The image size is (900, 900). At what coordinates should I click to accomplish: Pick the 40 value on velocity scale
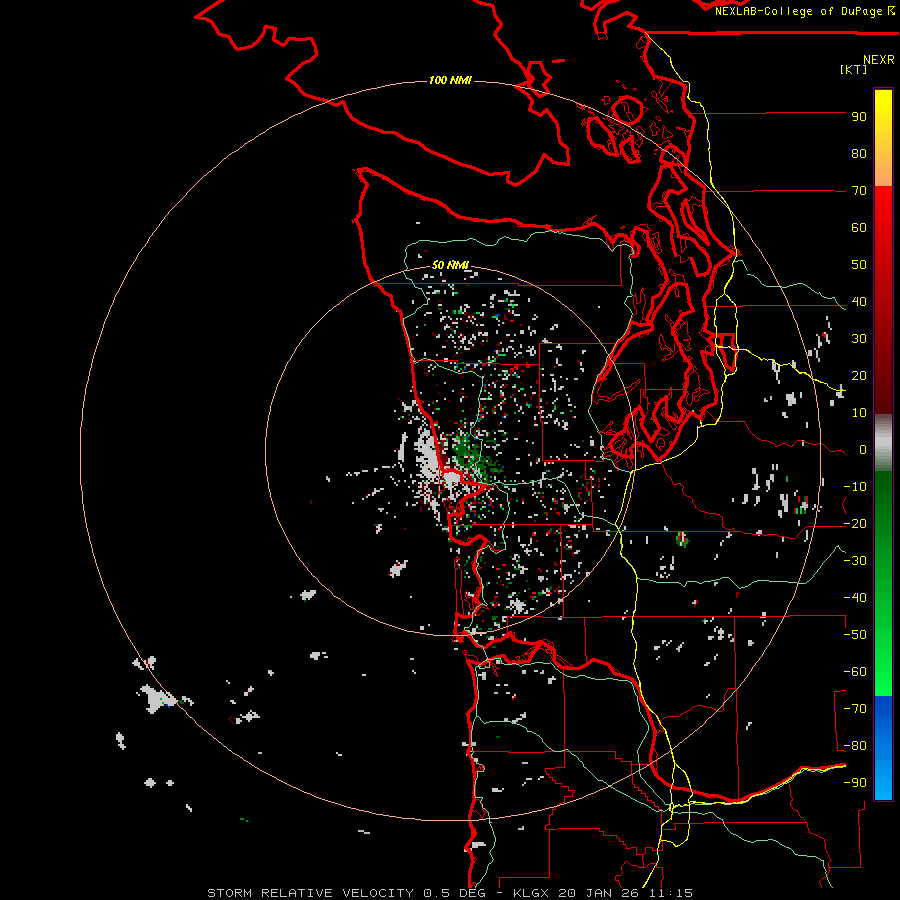click(x=859, y=301)
